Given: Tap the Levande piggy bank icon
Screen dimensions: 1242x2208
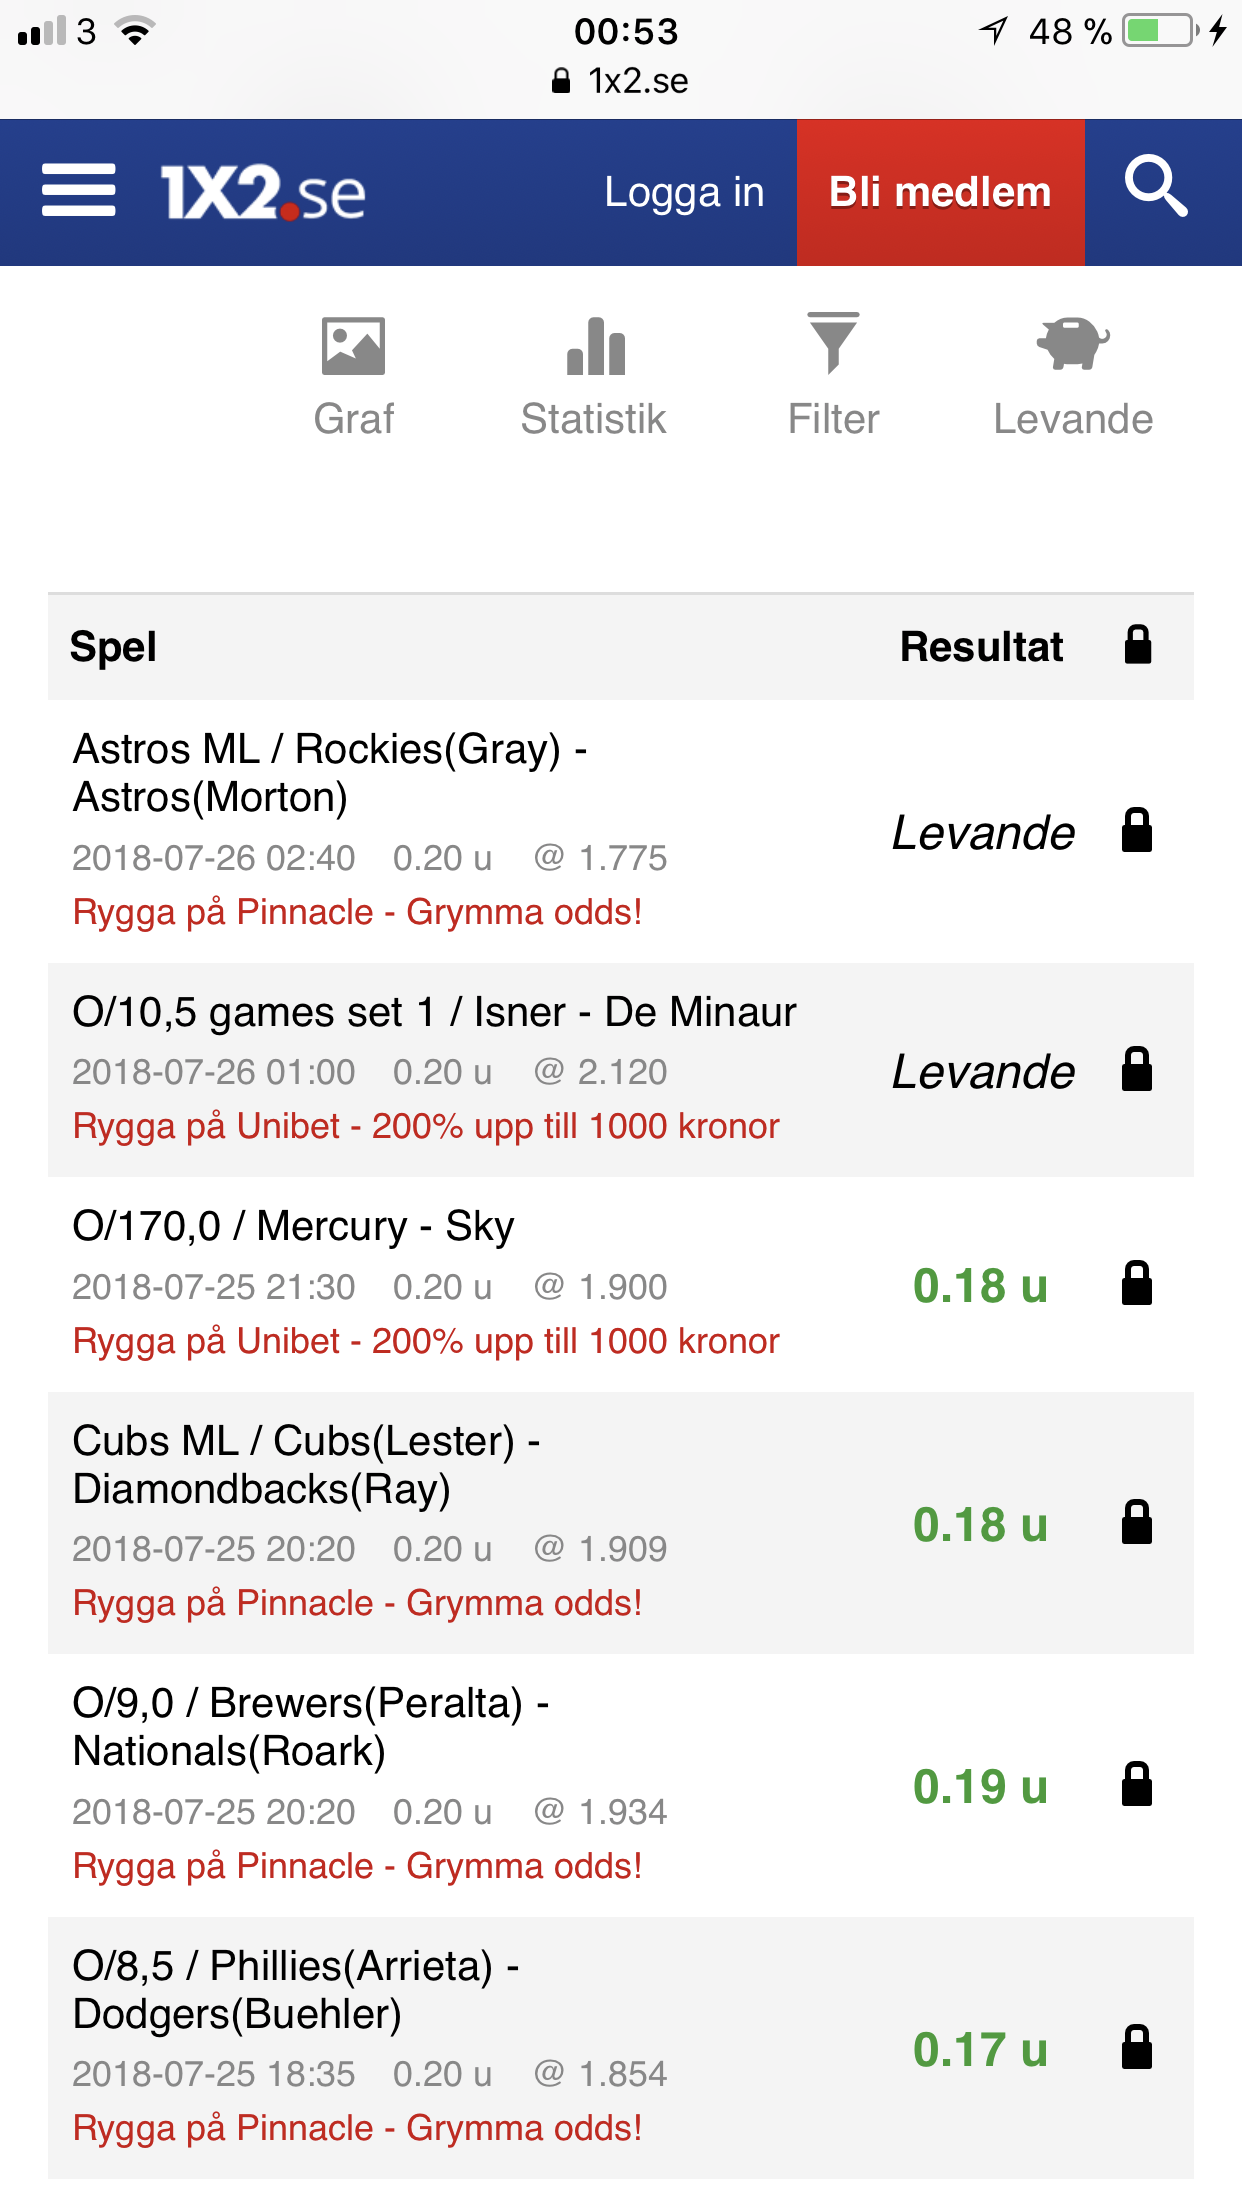Looking at the screenshot, I should point(1073,344).
